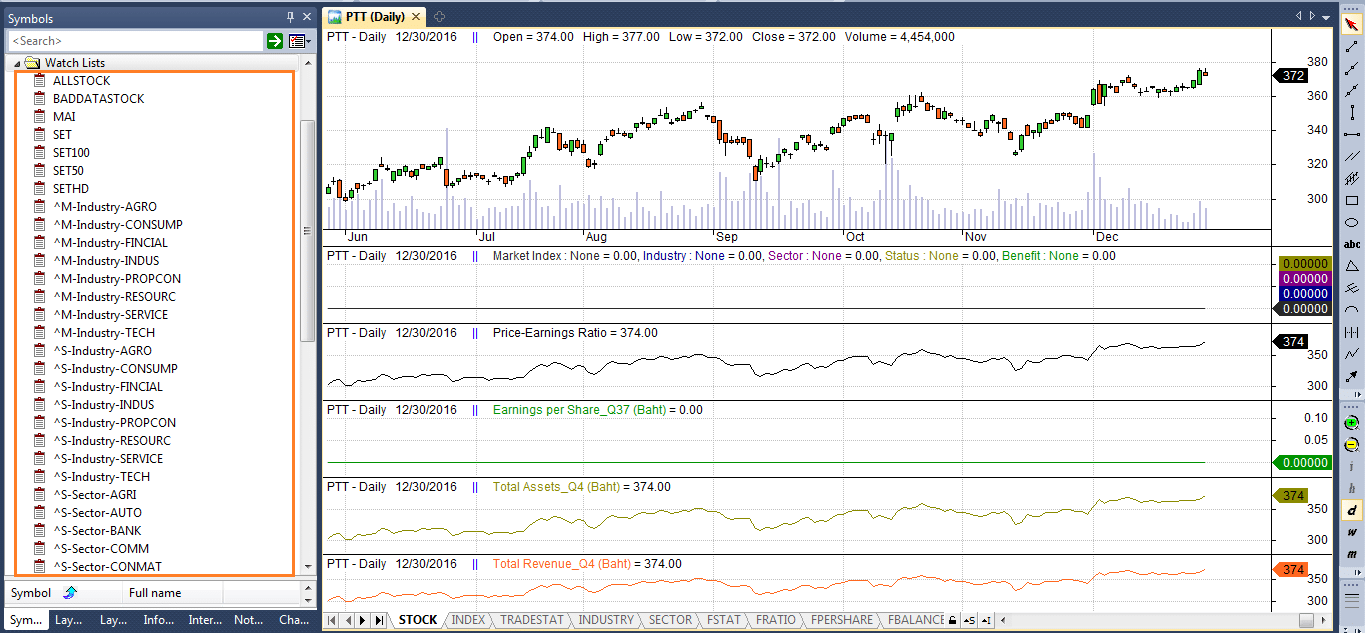1365x633 pixels.
Task: Pick the rectangle drawing tool
Action: (x=1352, y=201)
